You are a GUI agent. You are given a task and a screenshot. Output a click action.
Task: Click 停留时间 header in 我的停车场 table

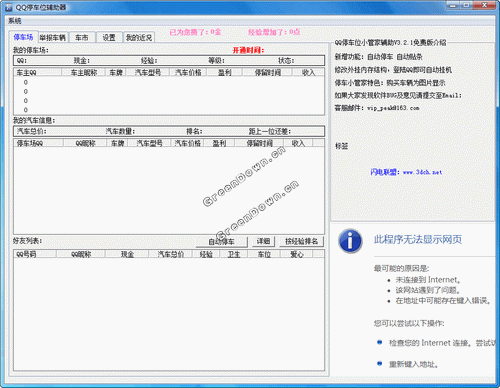[268, 72]
